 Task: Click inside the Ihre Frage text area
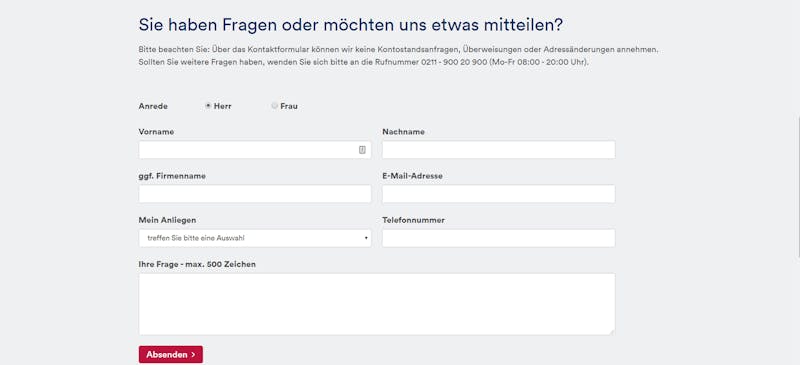coord(377,304)
